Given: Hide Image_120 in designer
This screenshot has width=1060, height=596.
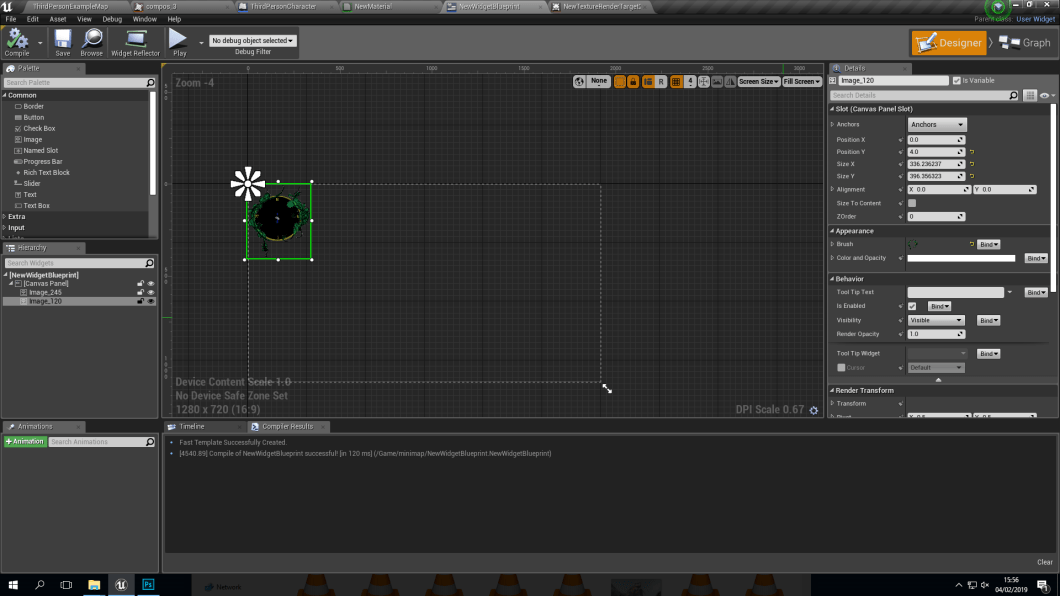Looking at the screenshot, I should 151,301.
